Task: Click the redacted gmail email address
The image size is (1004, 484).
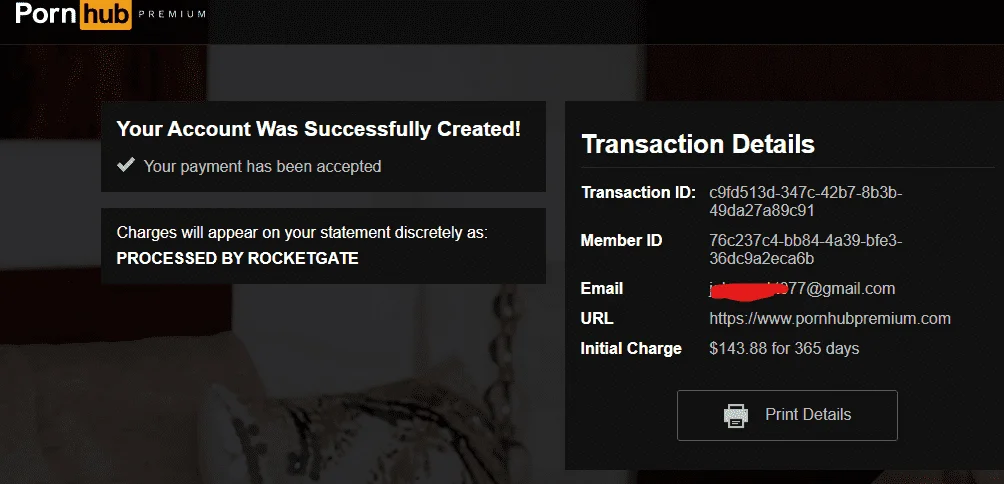Action: tap(802, 289)
